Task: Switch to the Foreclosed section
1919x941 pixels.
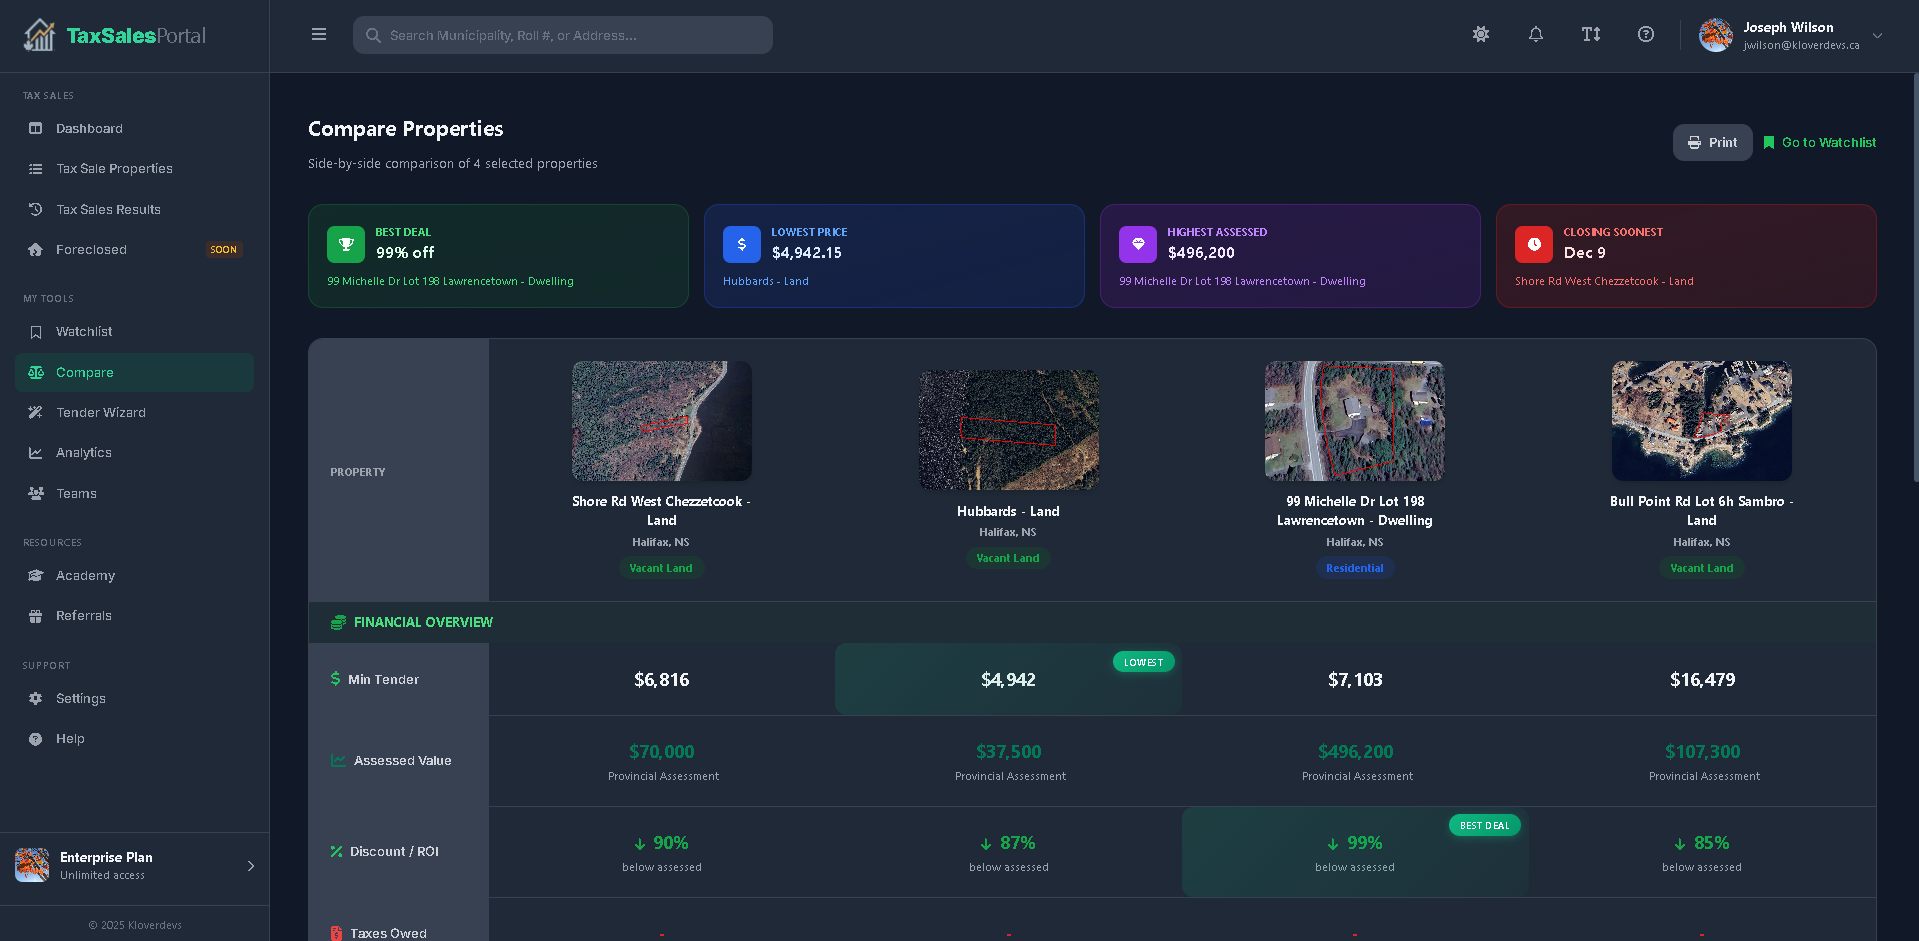Action: click(90, 249)
